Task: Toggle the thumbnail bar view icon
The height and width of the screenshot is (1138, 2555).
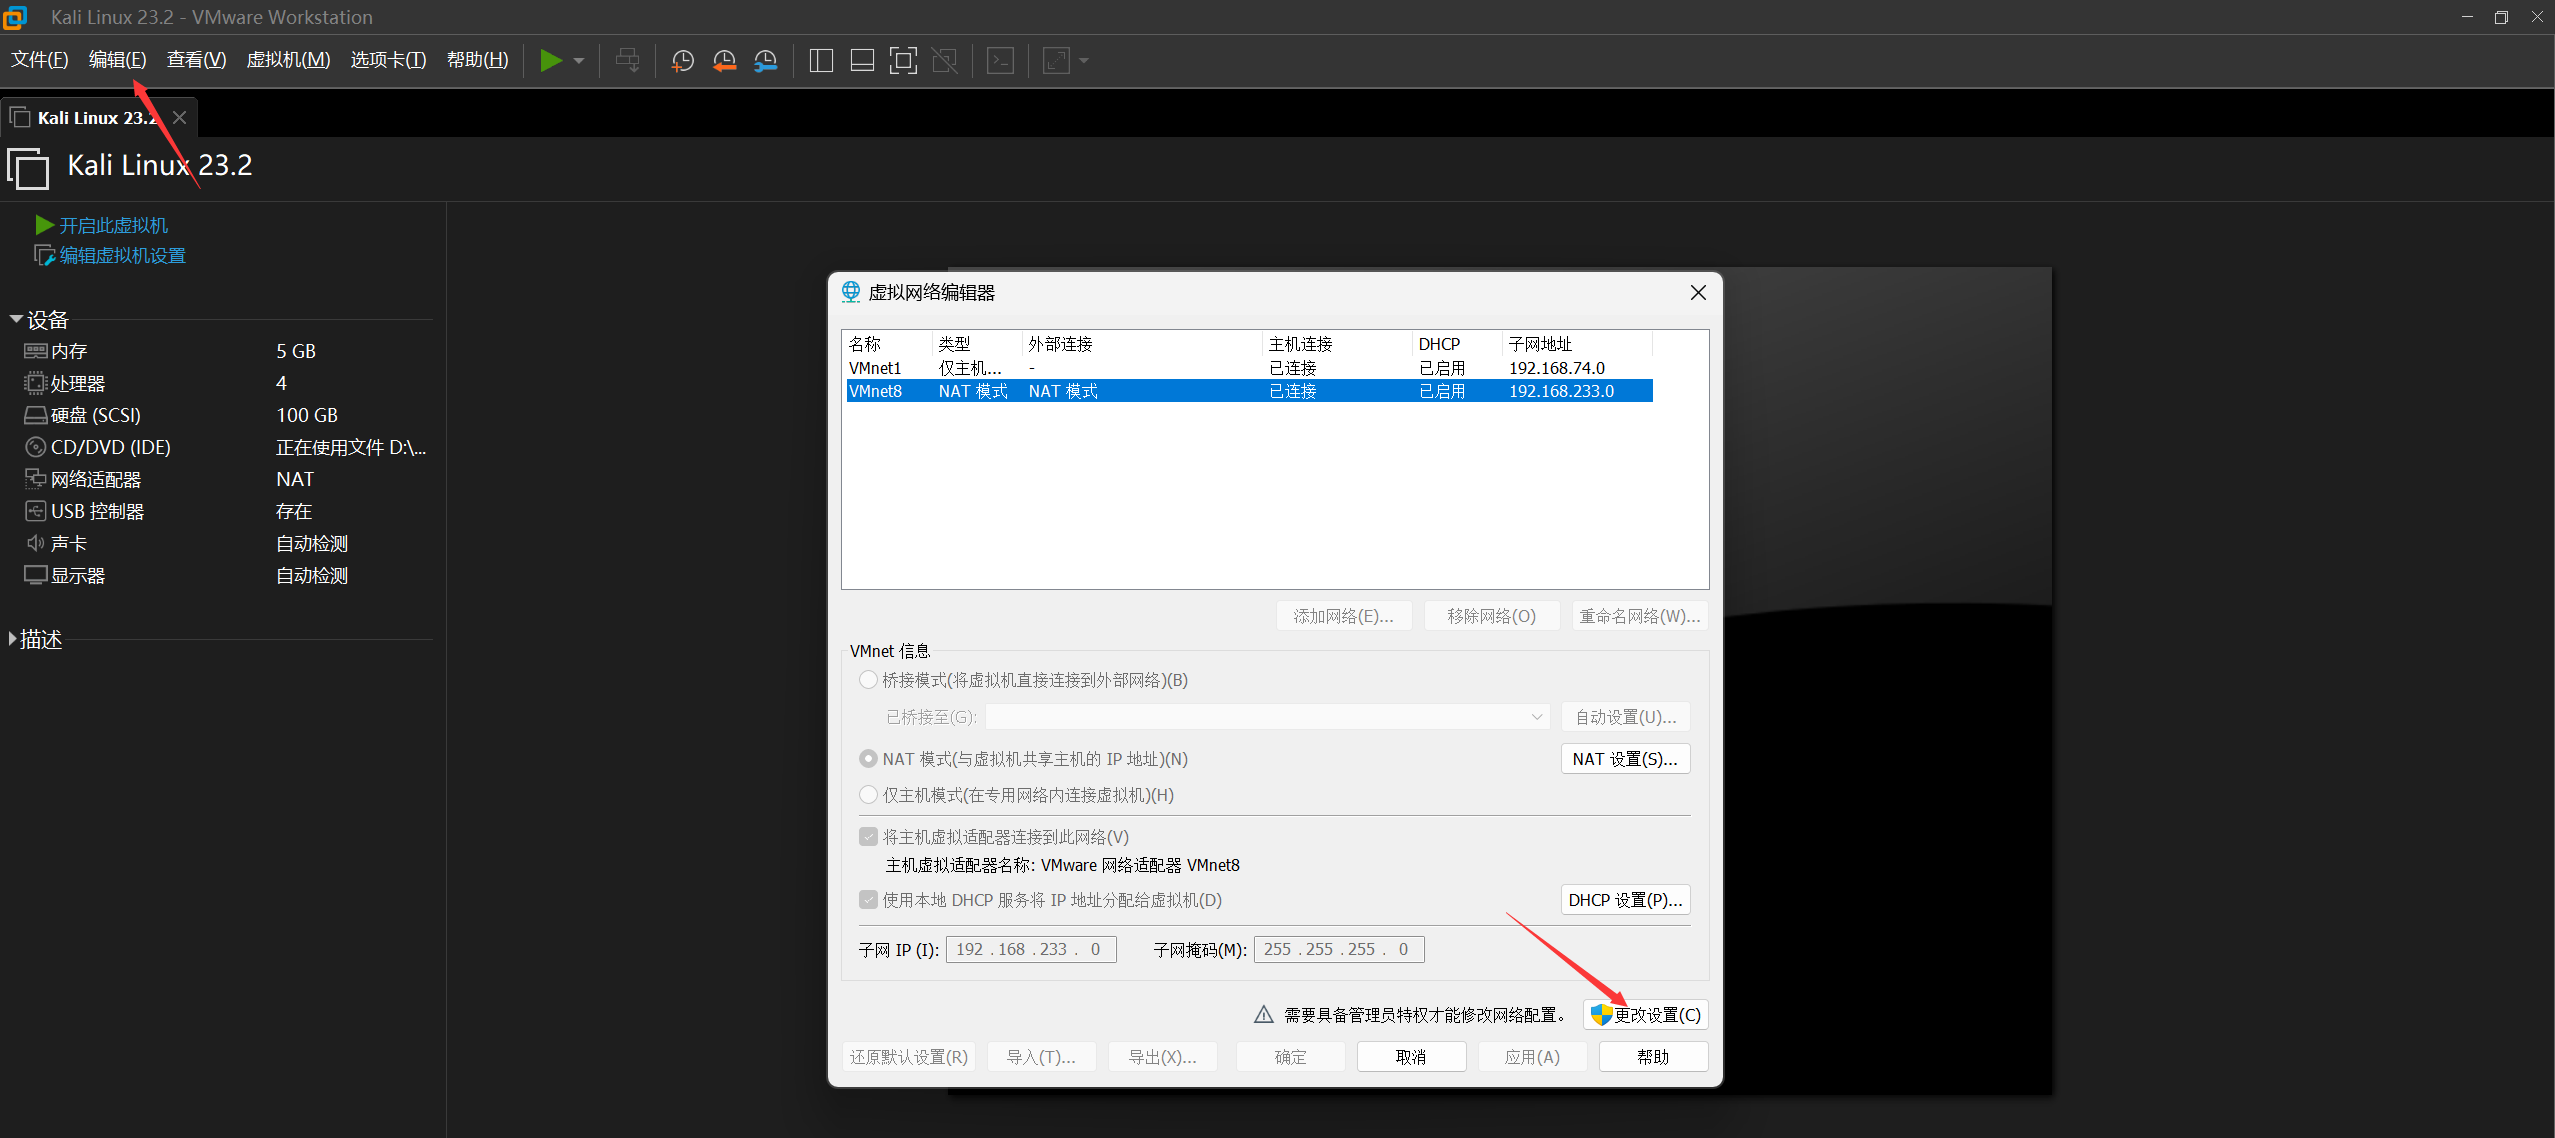Action: pyautogui.click(x=862, y=61)
